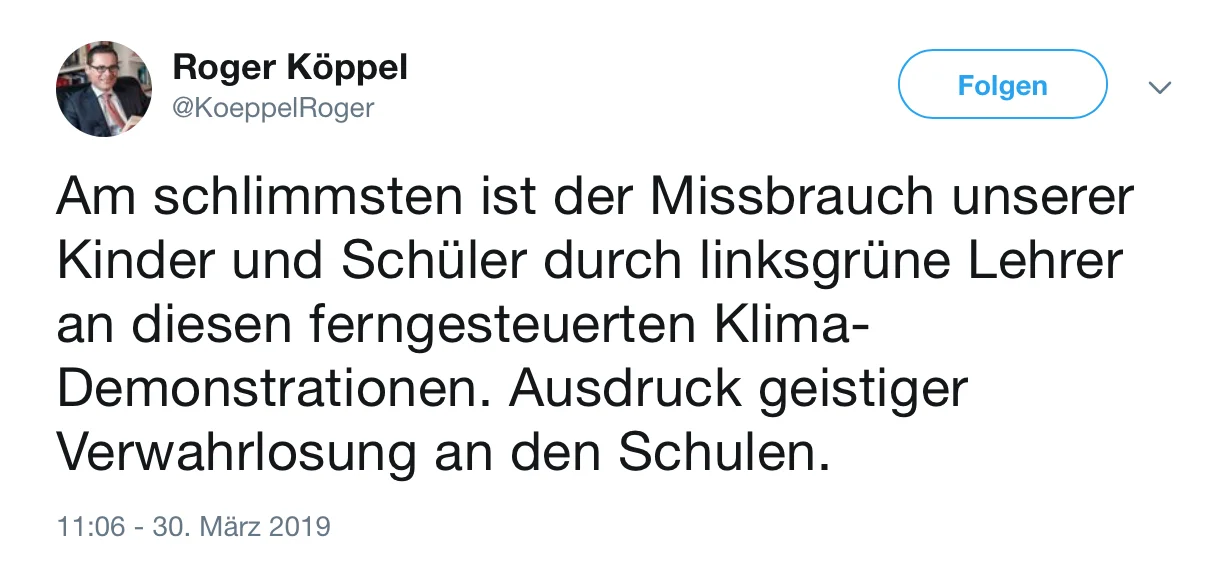
Task: Click Roger Köppel's profile avatar photo
Action: click(x=104, y=89)
